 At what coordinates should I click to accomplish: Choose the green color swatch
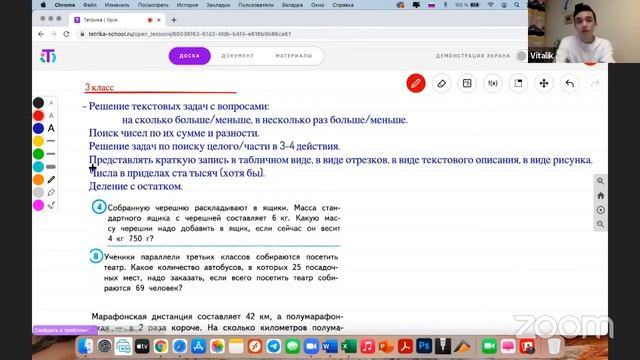click(x=38, y=154)
